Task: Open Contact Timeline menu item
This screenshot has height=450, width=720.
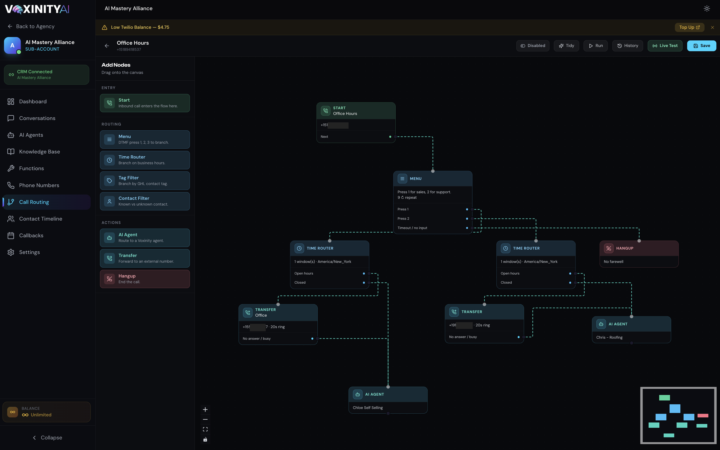Action: click(46, 219)
